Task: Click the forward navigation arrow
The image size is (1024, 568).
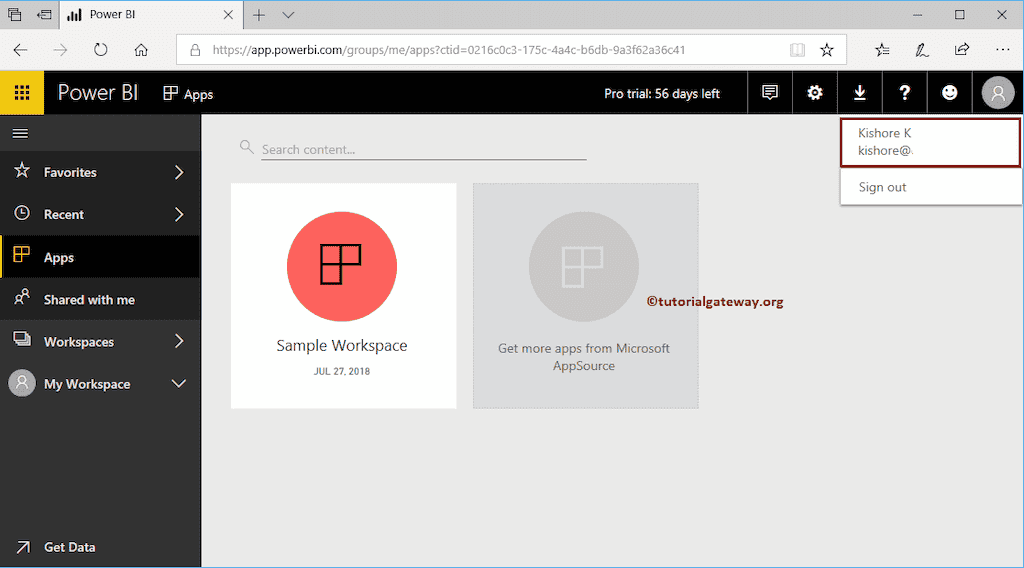Action: point(60,50)
